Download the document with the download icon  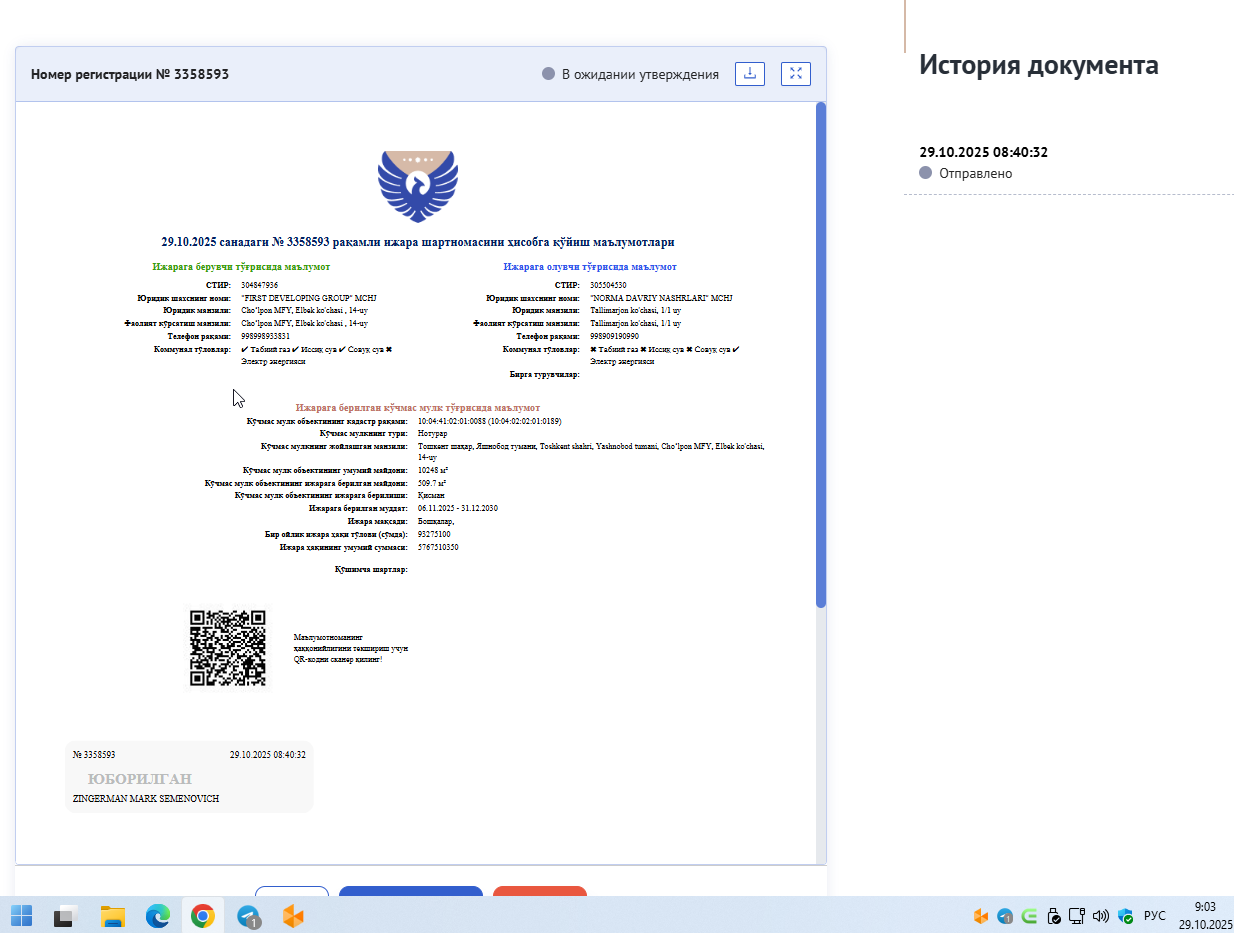(750, 74)
